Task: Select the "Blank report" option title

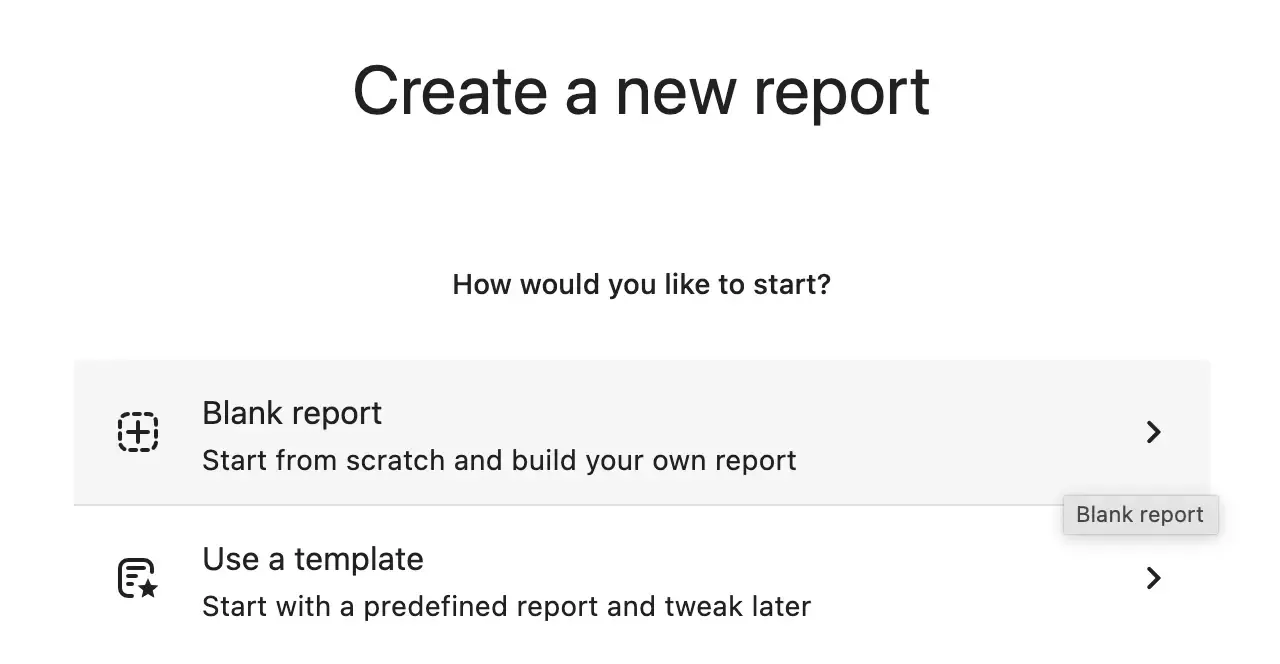Action: (292, 413)
